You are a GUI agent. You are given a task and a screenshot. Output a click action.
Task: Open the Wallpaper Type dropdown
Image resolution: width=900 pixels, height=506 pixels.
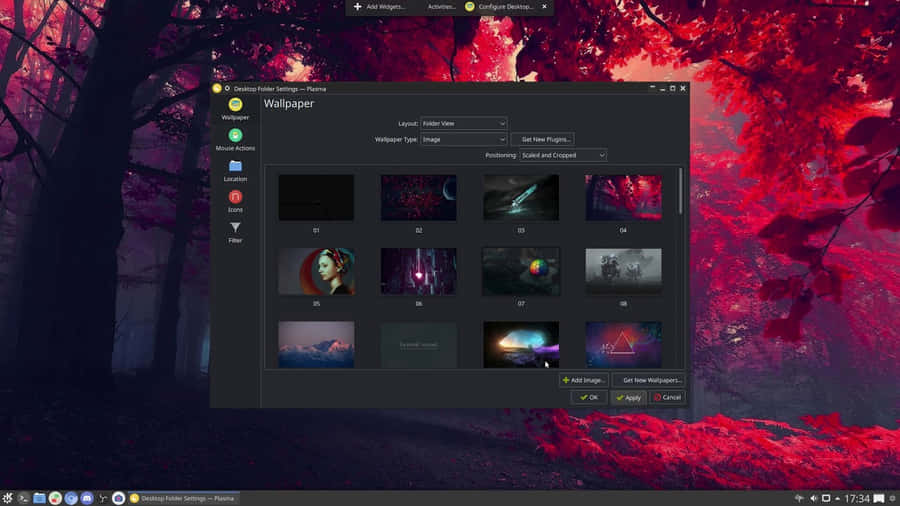point(463,139)
